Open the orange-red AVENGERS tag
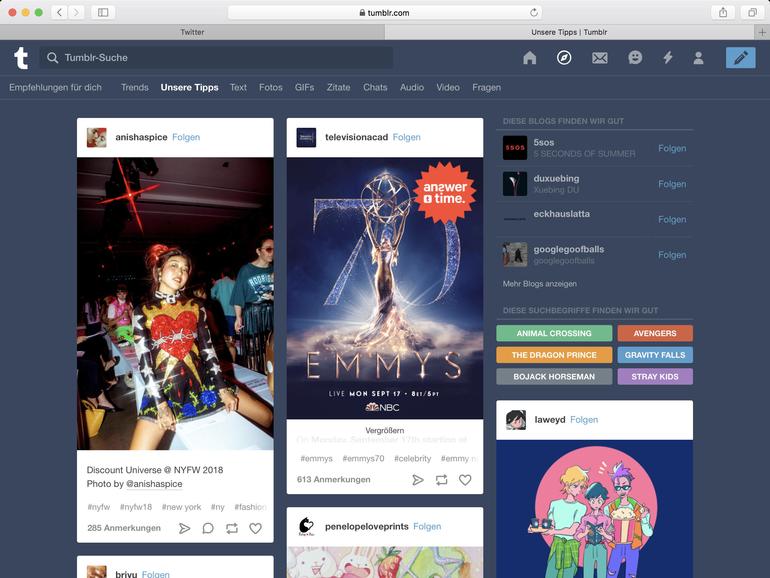Viewport: 770px width, 578px height. coord(655,333)
